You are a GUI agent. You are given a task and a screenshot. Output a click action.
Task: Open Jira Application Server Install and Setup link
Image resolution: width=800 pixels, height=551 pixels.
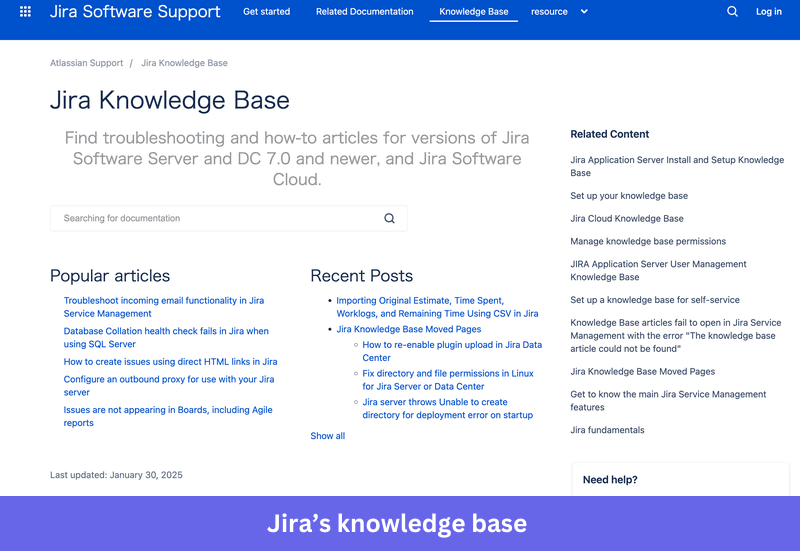677,166
